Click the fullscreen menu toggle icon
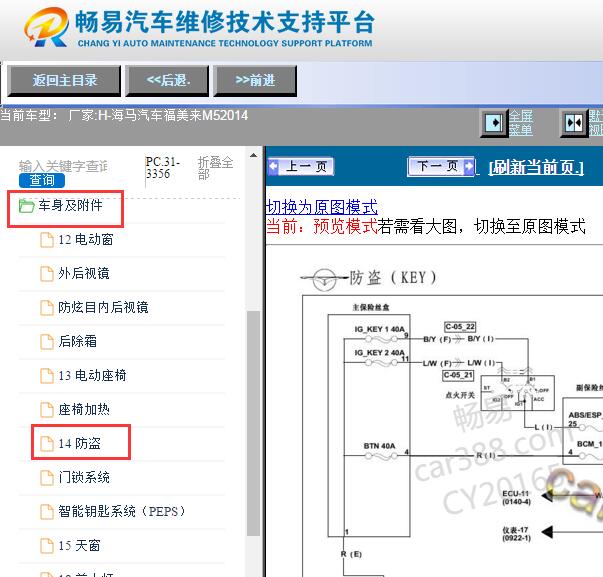 pos(493,123)
